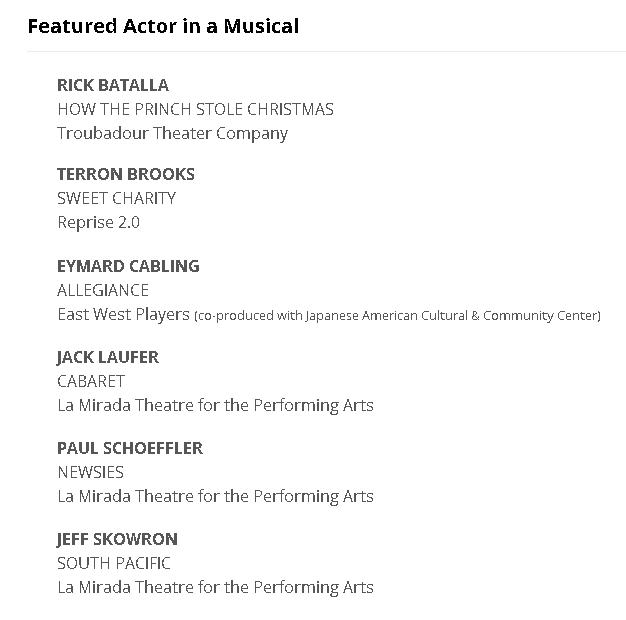Select the name Terron Brooks
626x620 pixels.
126,174
